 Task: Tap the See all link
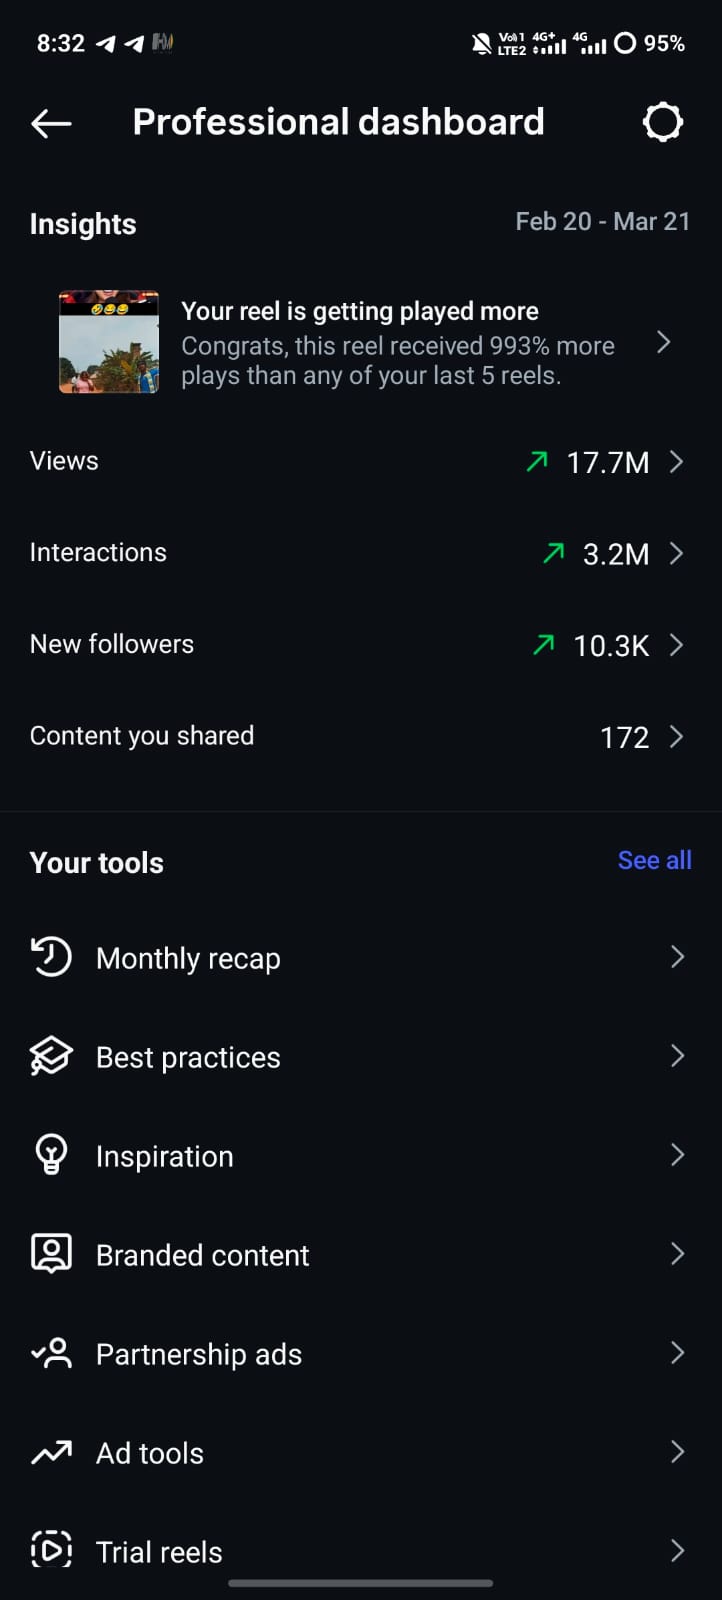(654, 860)
